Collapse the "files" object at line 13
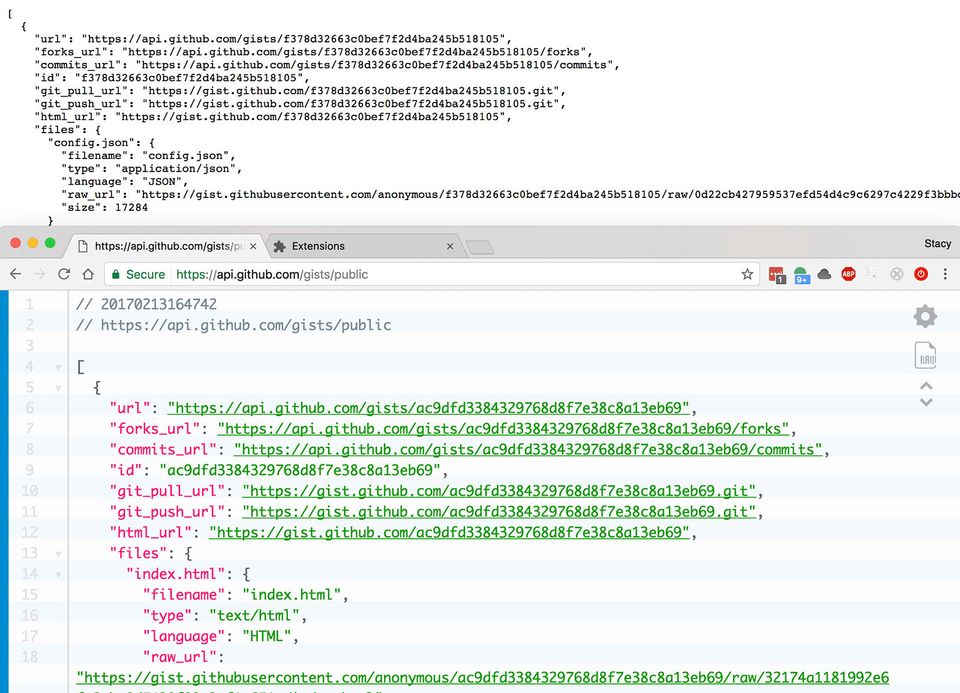The height and width of the screenshot is (693, 960). [58, 553]
